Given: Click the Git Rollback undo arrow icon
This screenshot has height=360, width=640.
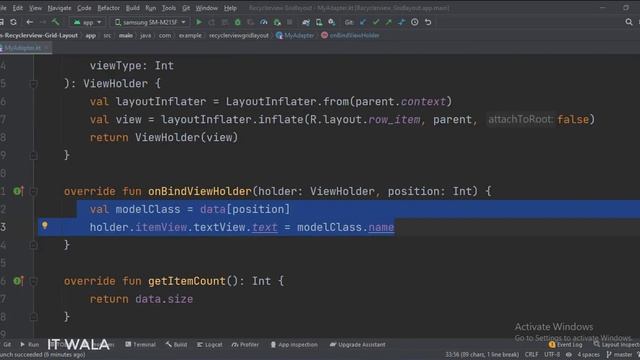Looking at the screenshot, I should pos(428,22).
